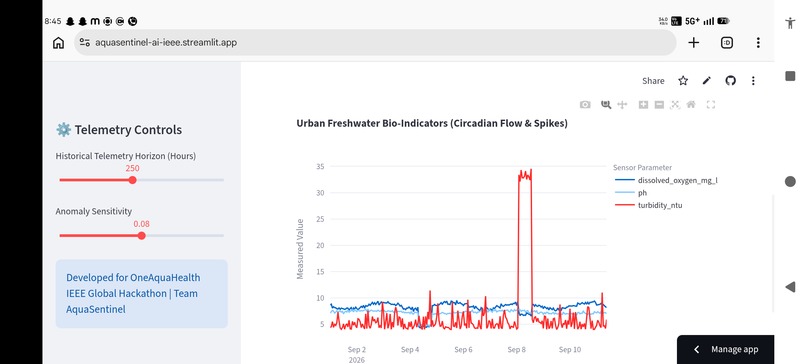Viewport: 806px width, 364px height.
Task: Edit the app with pencil icon
Action: (707, 81)
